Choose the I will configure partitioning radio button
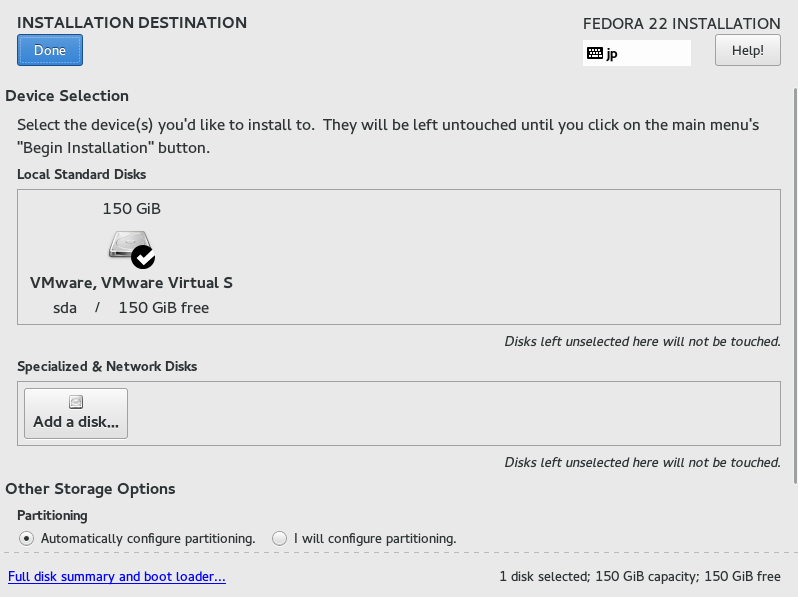798x597 pixels. (279, 538)
